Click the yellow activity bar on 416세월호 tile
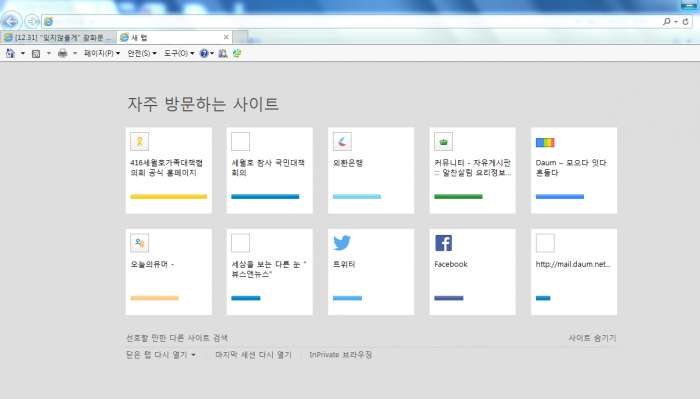Viewport: 700px width, 399px height. click(x=169, y=196)
